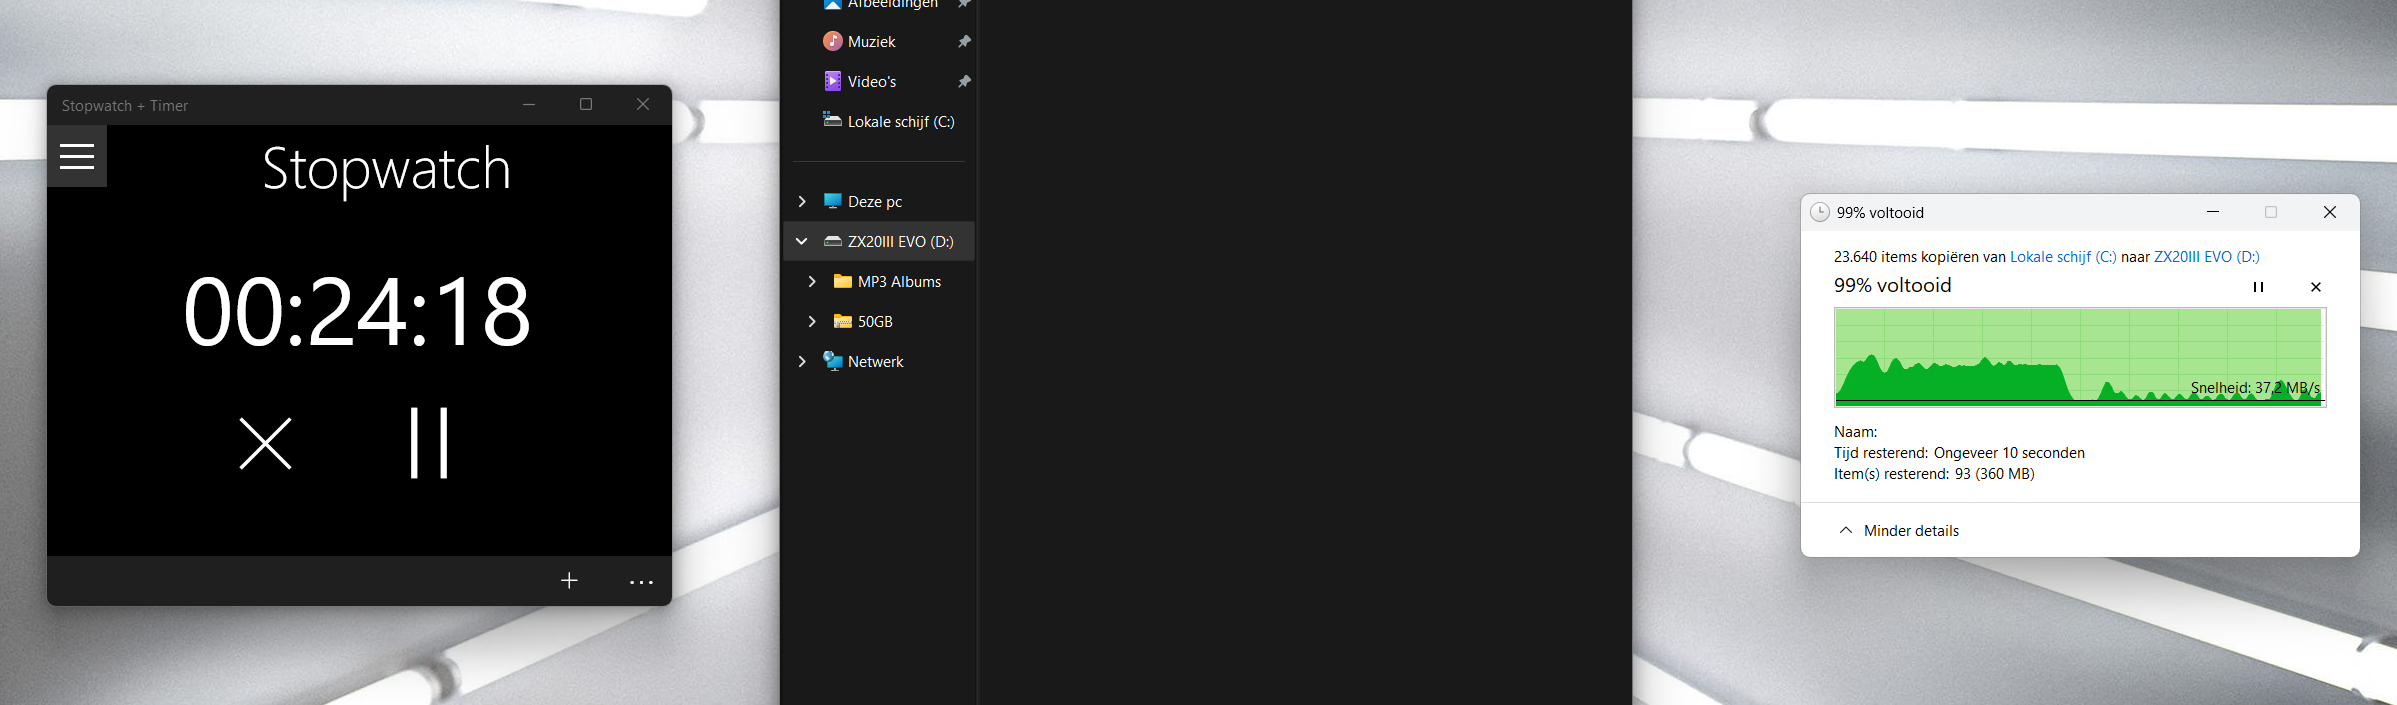Expand the MP3 Albums folder chevron
This screenshot has width=2397, height=705.
coord(812,281)
